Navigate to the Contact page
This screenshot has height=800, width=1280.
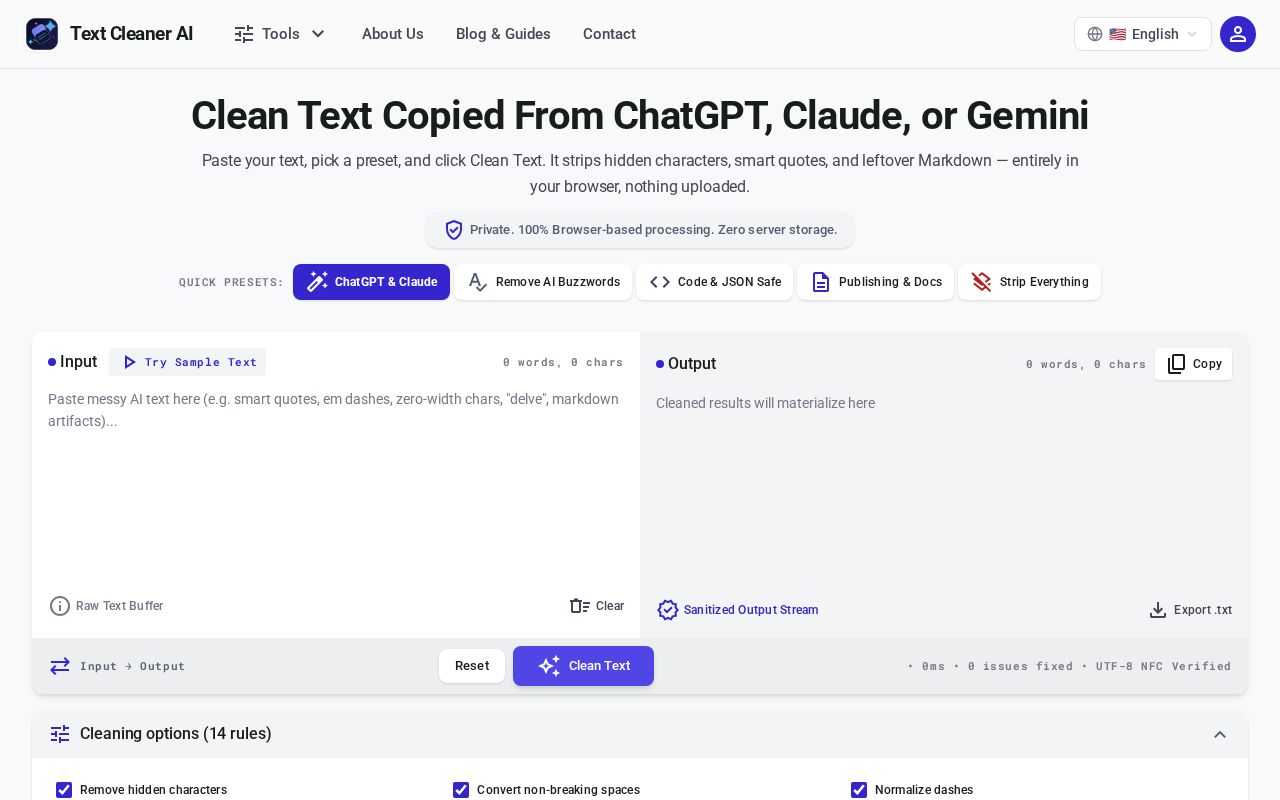(609, 34)
